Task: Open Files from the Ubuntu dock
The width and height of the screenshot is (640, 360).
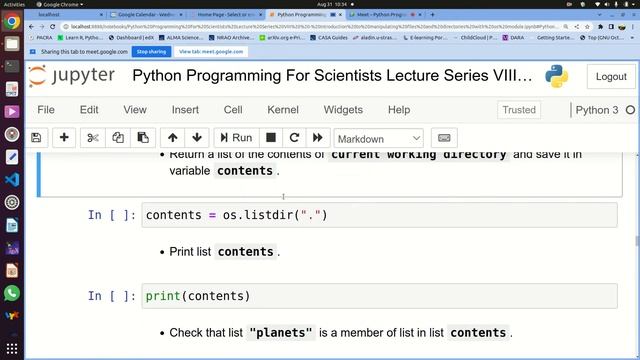Action: click(x=12, y=44)
